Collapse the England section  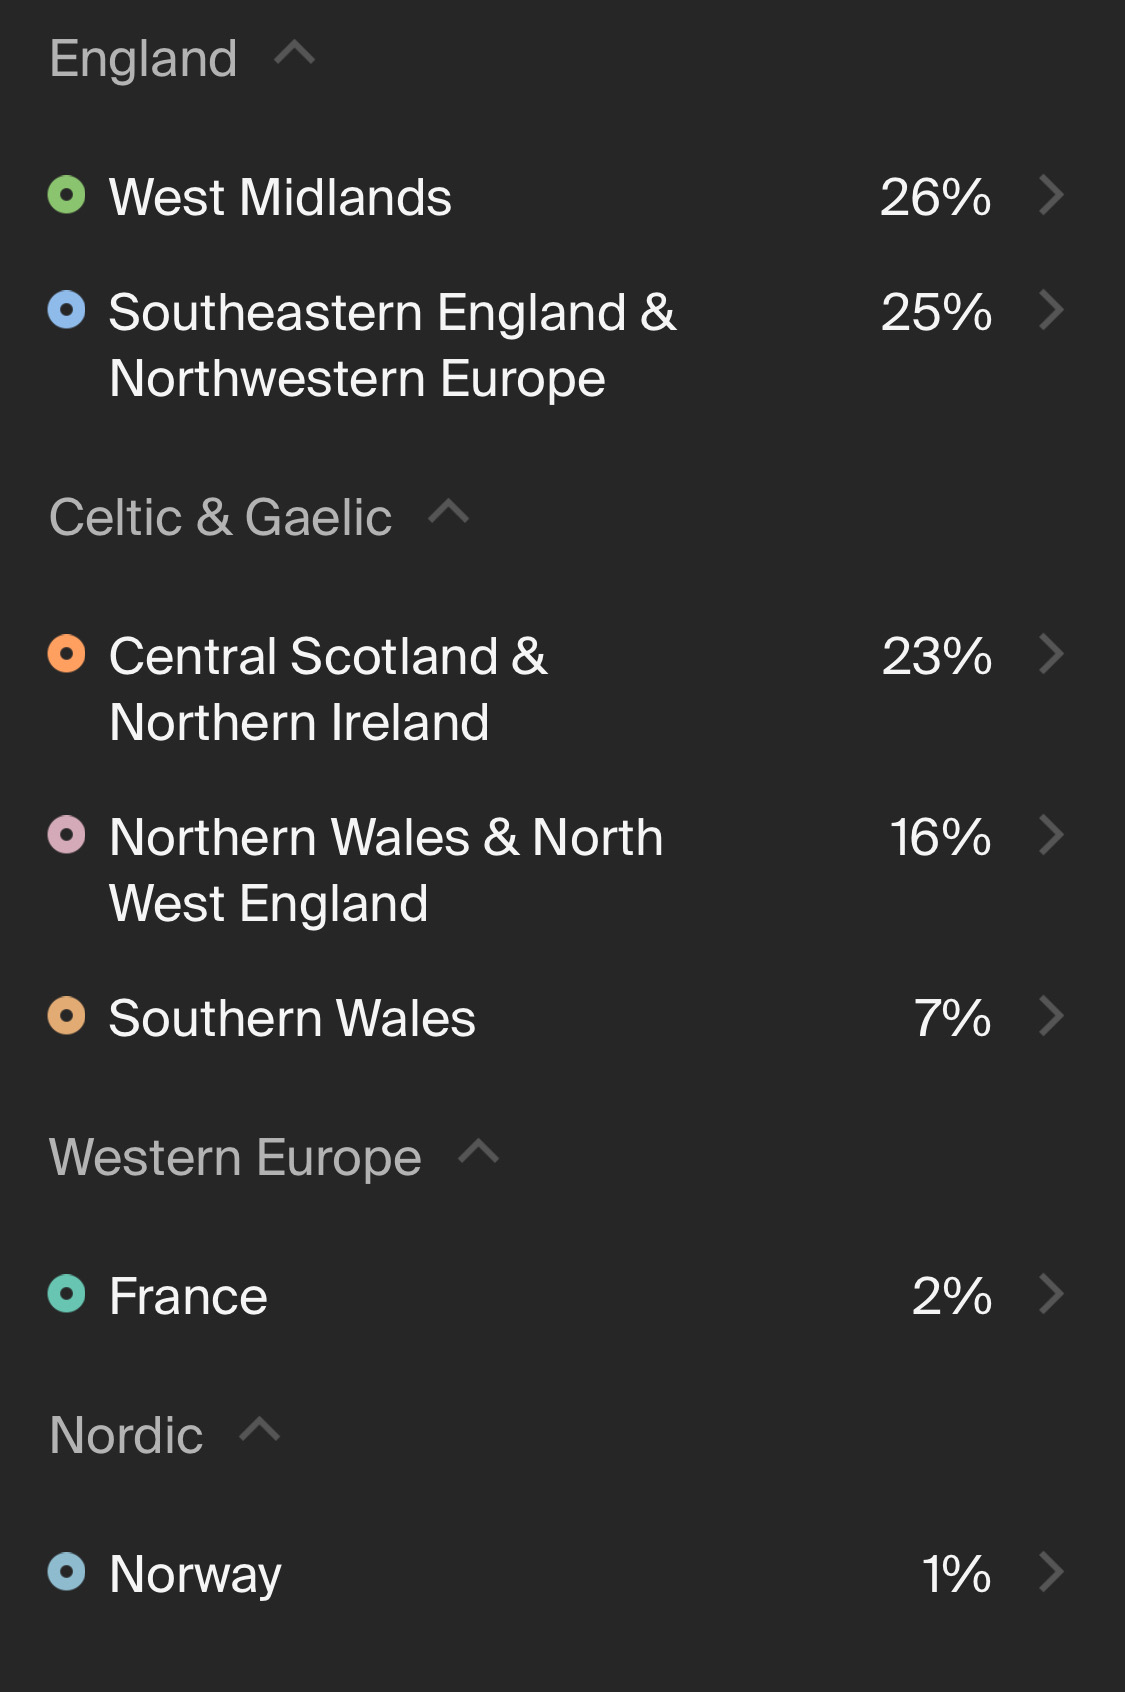295,54
